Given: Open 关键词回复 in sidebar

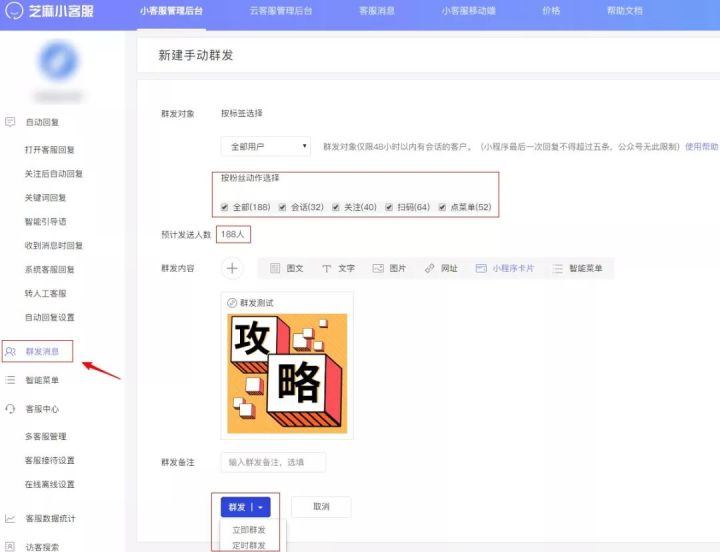Looking at the screenshot, I should [x=45, y=197].
